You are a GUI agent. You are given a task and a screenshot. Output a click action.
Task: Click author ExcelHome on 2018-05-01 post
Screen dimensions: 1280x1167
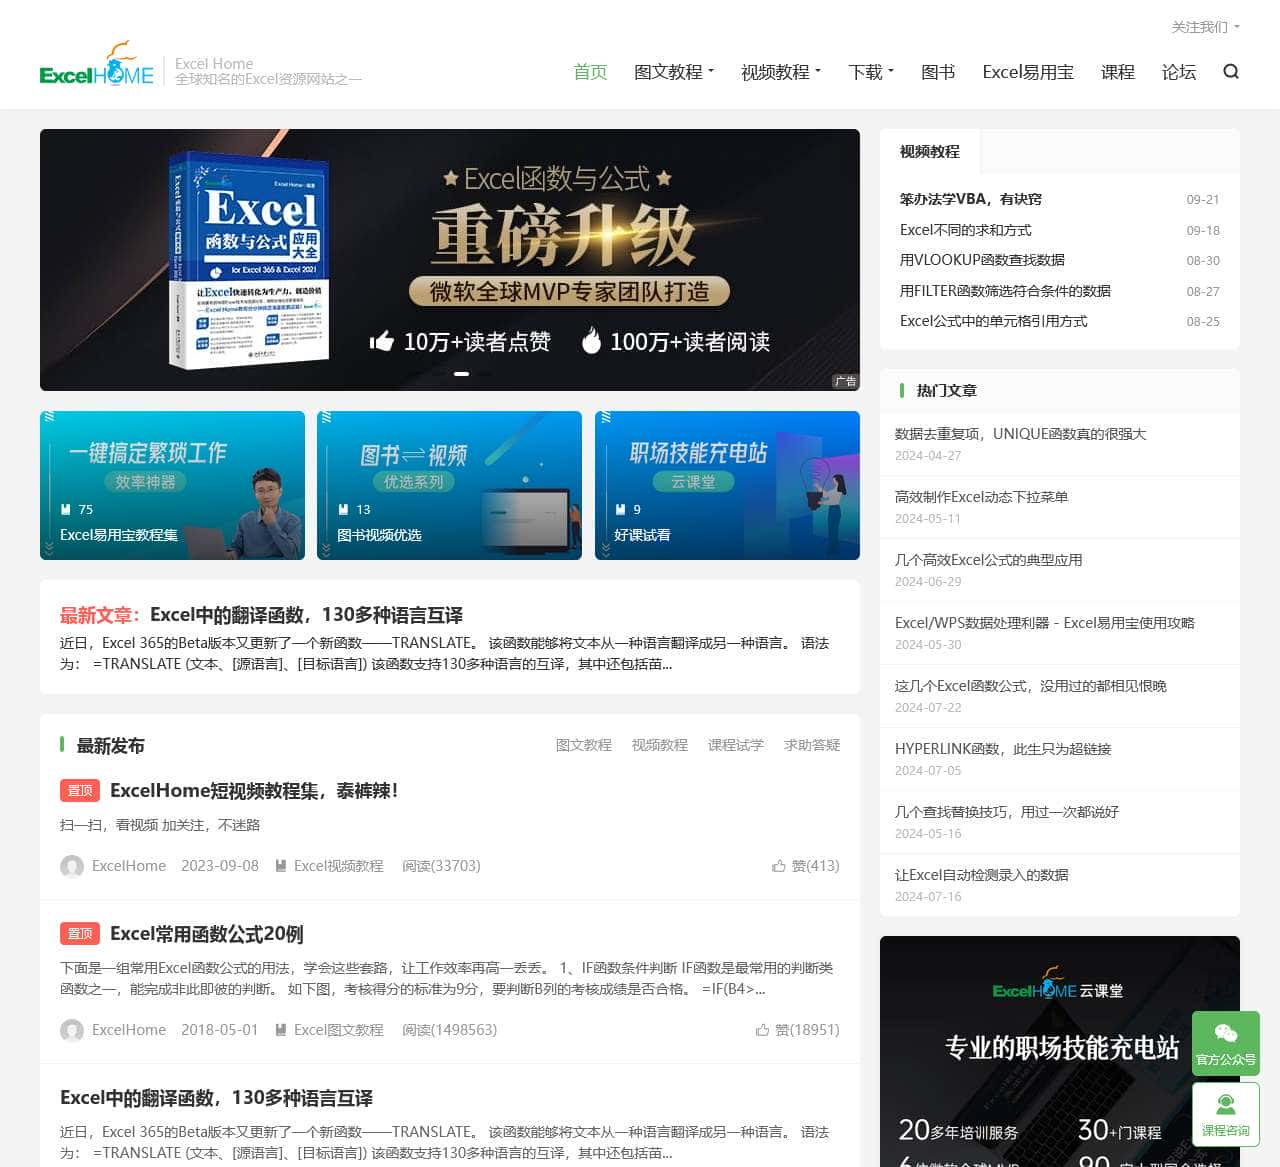[x=129, y=1030]
